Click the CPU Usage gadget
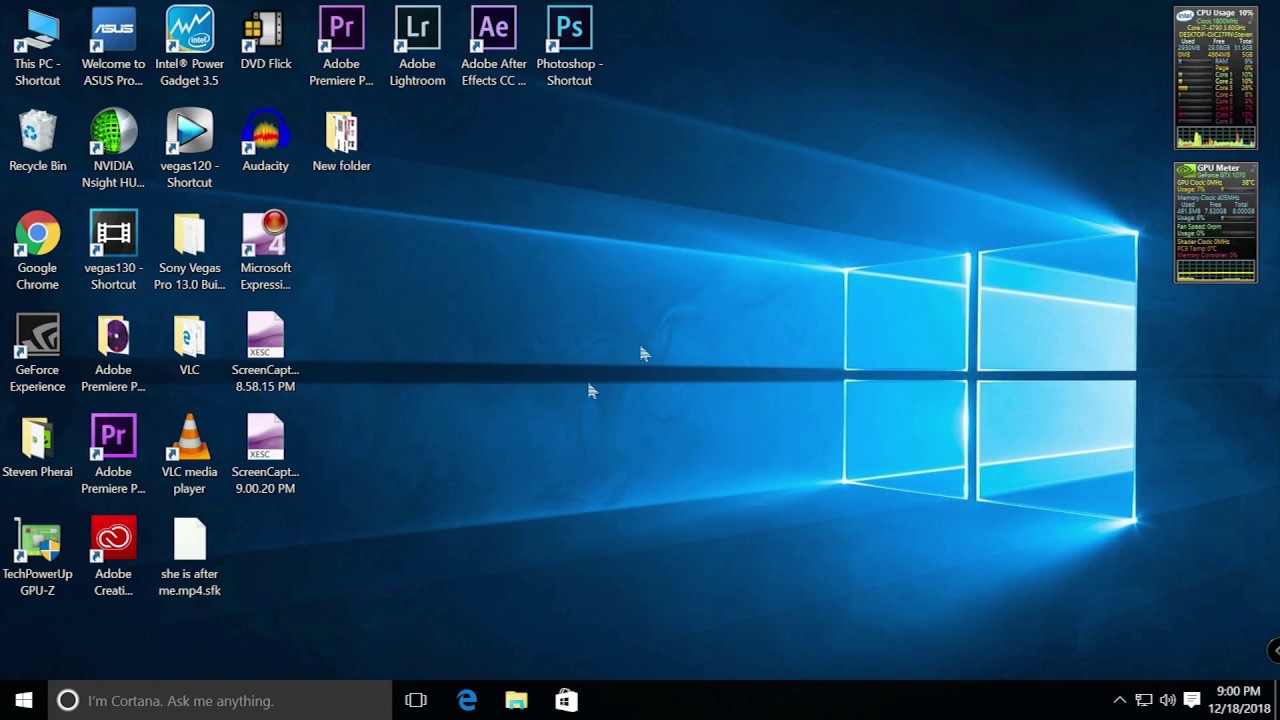 point(1216,78)
